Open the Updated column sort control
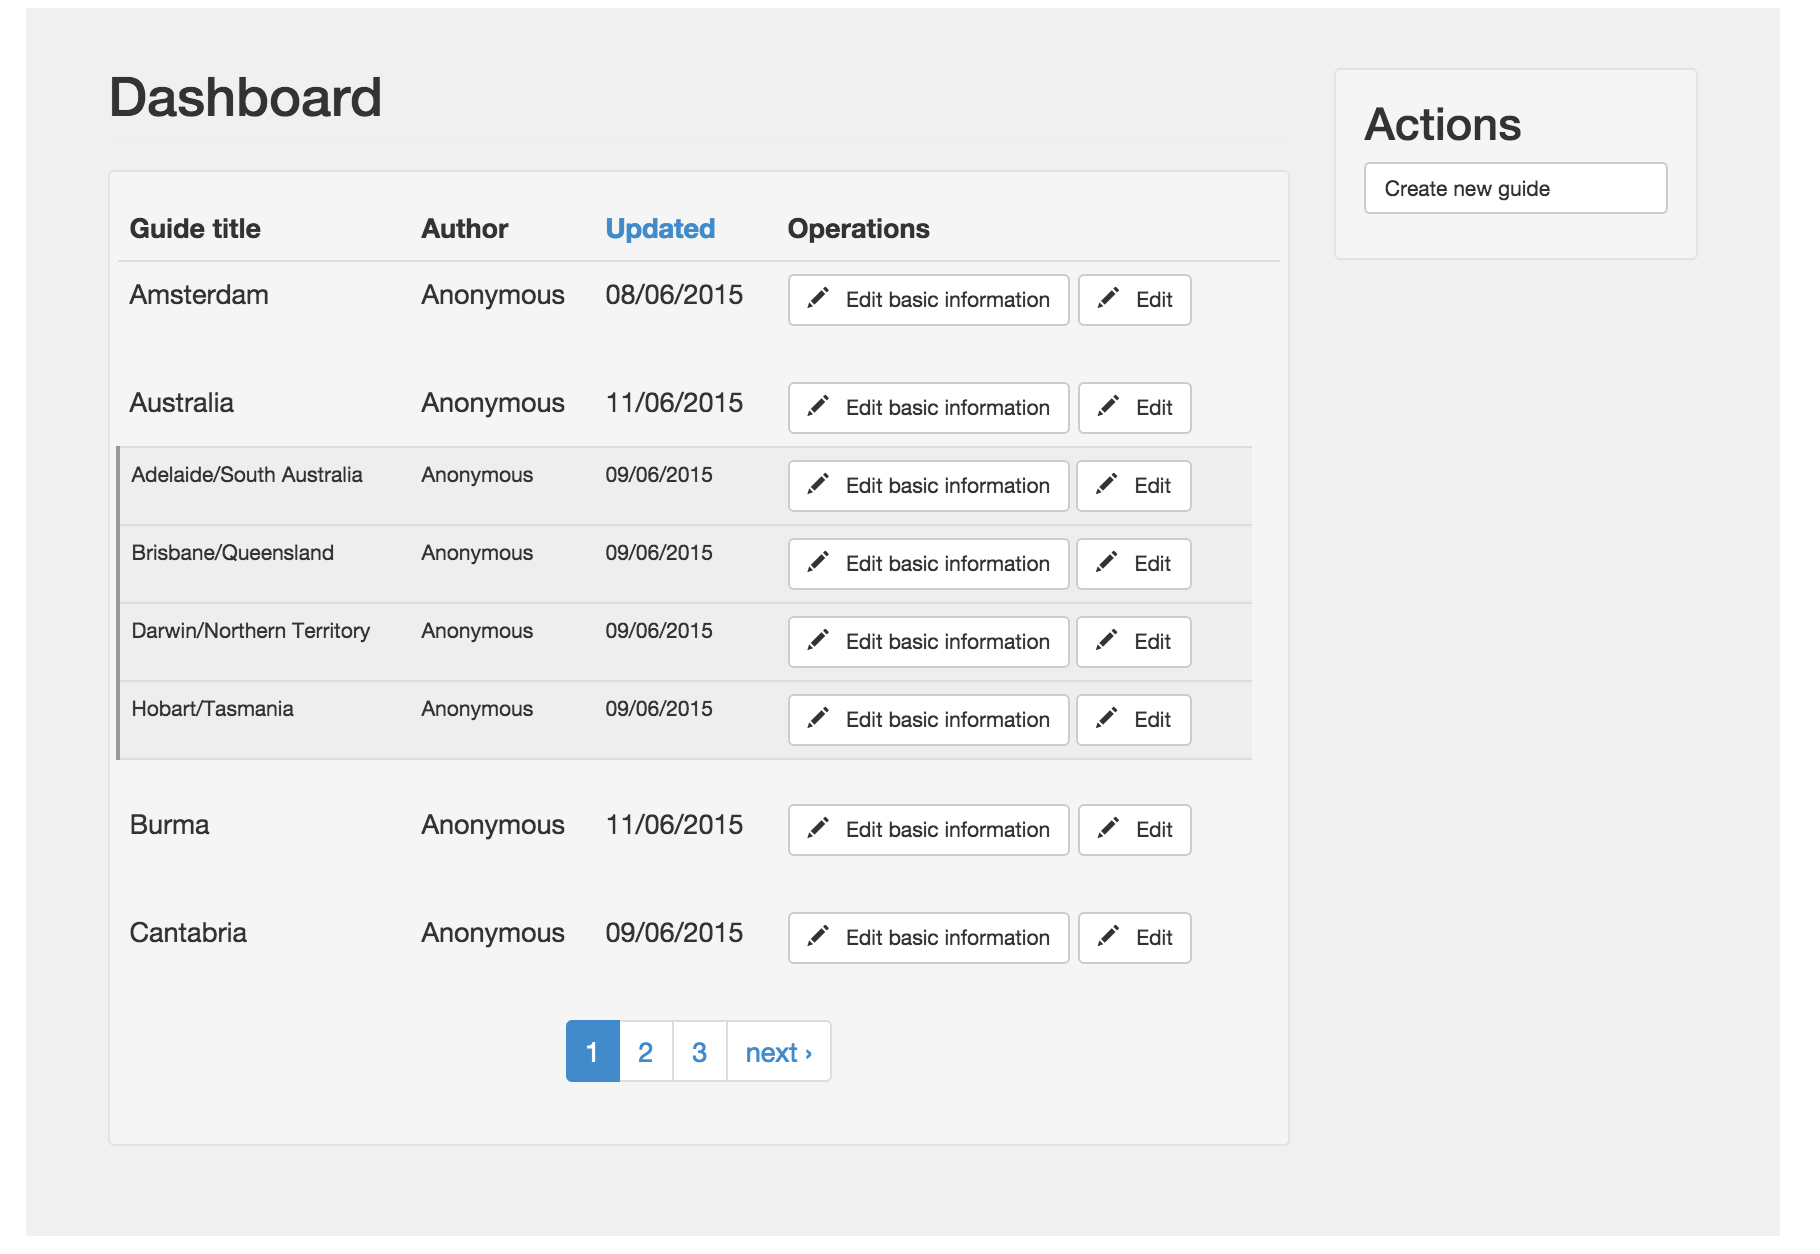Image resolution: width=1820 pixels, height=1254 pixels. pos(660,228)
